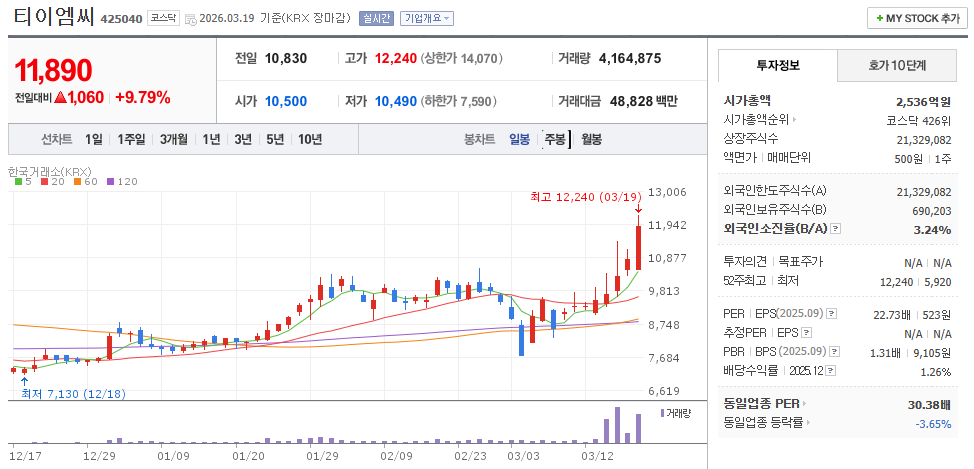Click the 코스닥 market badge
Viewport: 974px width, 469px height.
pyautogui.click(x=163, y=19)
